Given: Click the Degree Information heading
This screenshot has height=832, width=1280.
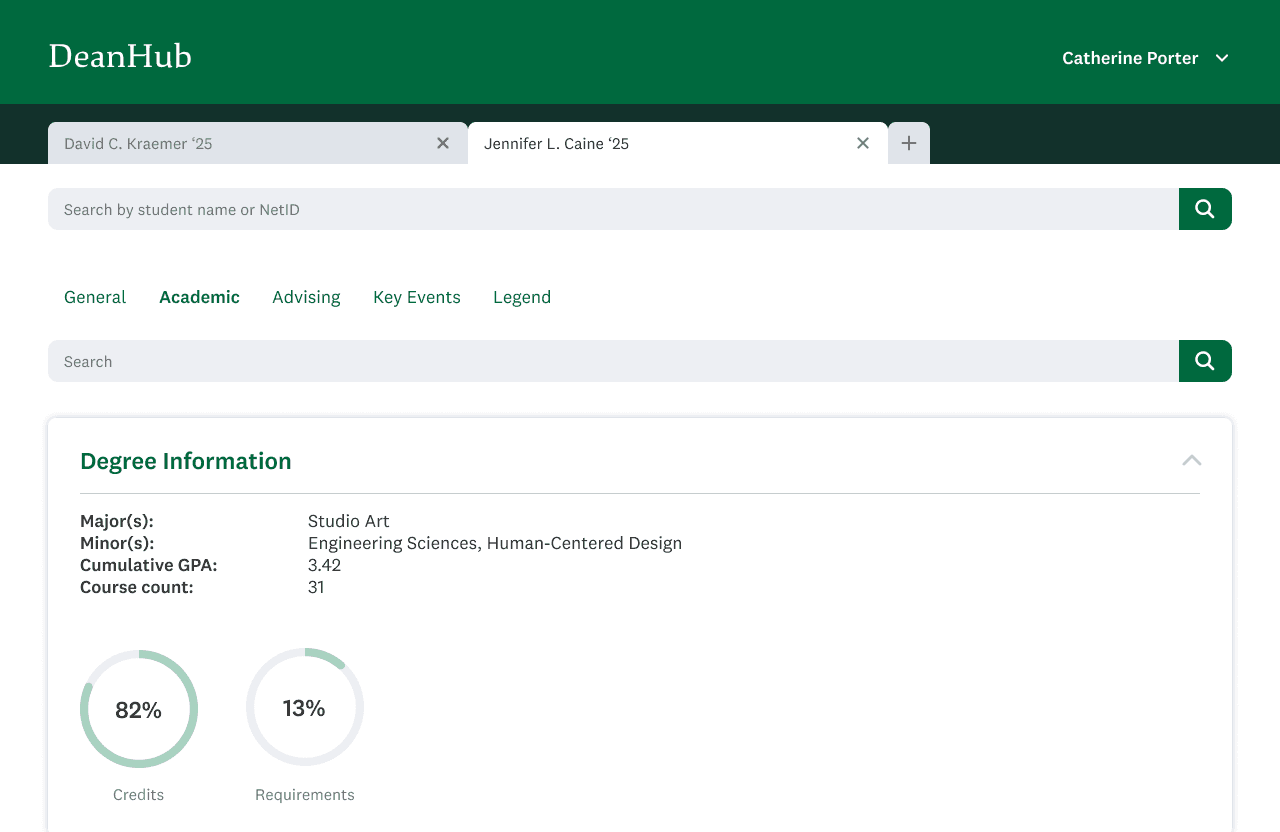Looking at the screenshot, I should 186,461.
